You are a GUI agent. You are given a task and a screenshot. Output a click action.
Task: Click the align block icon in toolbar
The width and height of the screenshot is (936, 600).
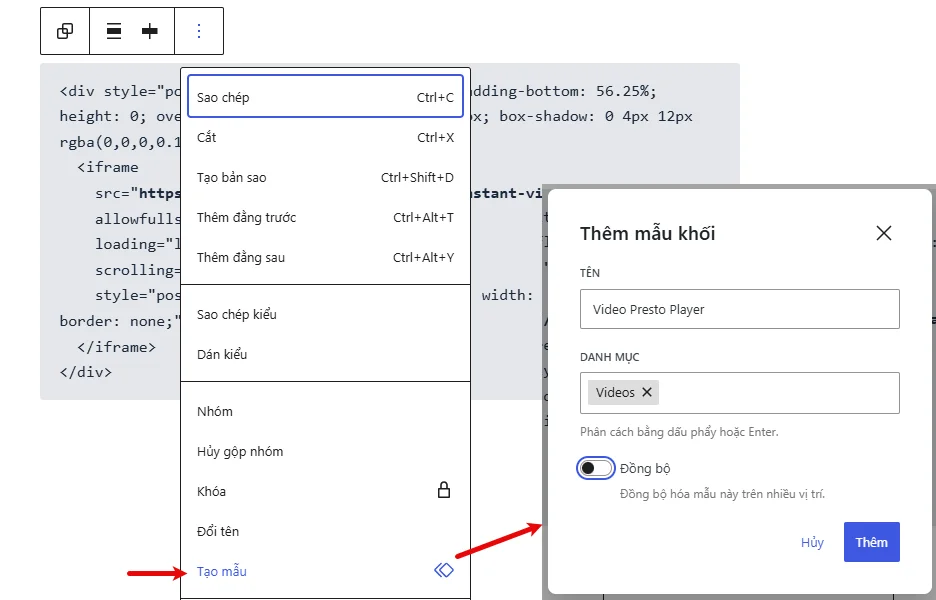click(x=114, y=31)
